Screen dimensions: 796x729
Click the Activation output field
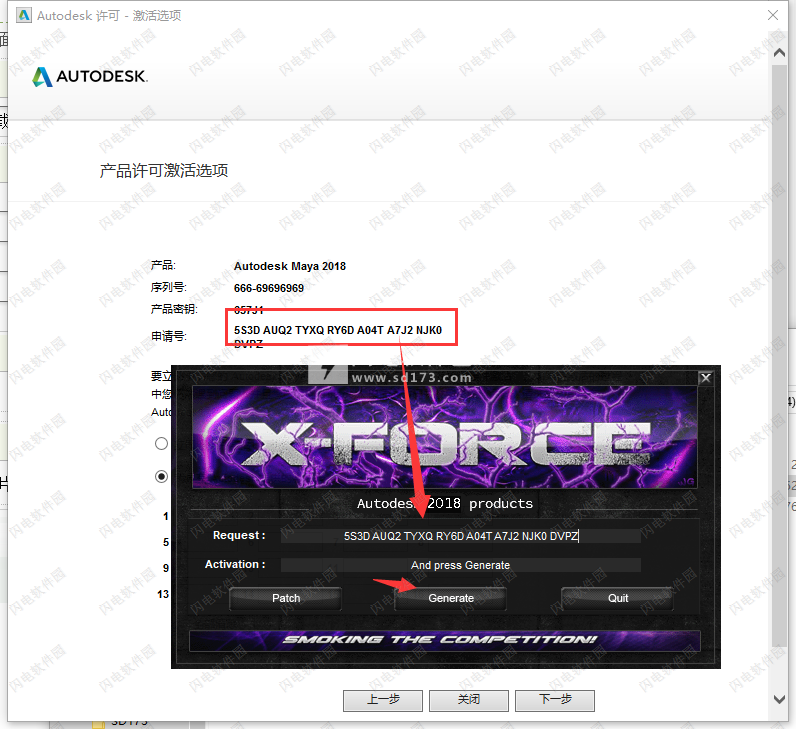click(x=460, y=565)
